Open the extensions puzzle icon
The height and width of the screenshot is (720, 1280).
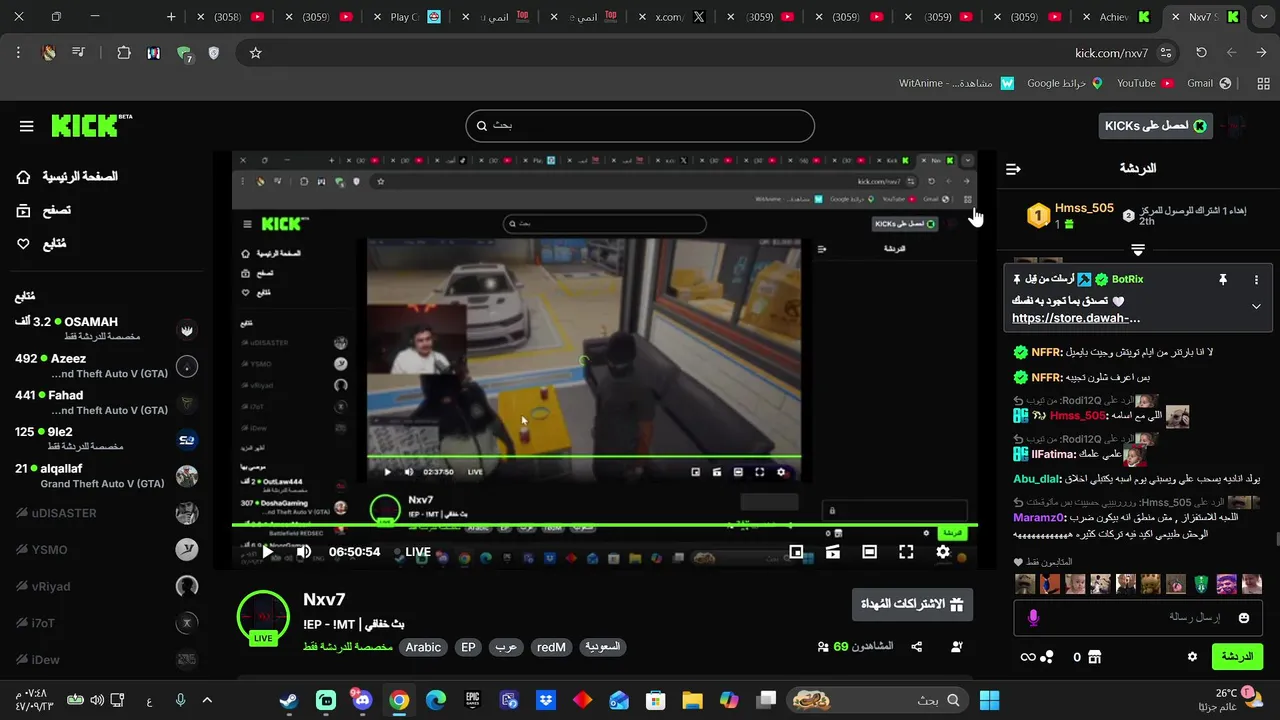[124, 53]
